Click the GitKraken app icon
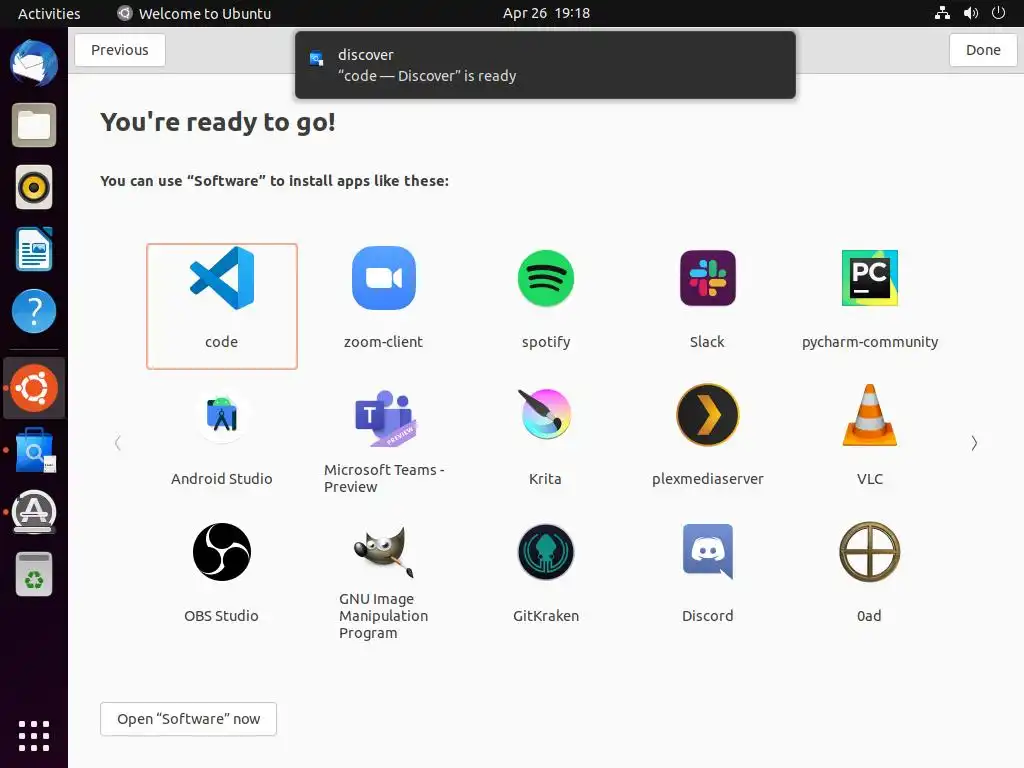1024x768 pixels. pyautogui.click(x=546, y=552)
